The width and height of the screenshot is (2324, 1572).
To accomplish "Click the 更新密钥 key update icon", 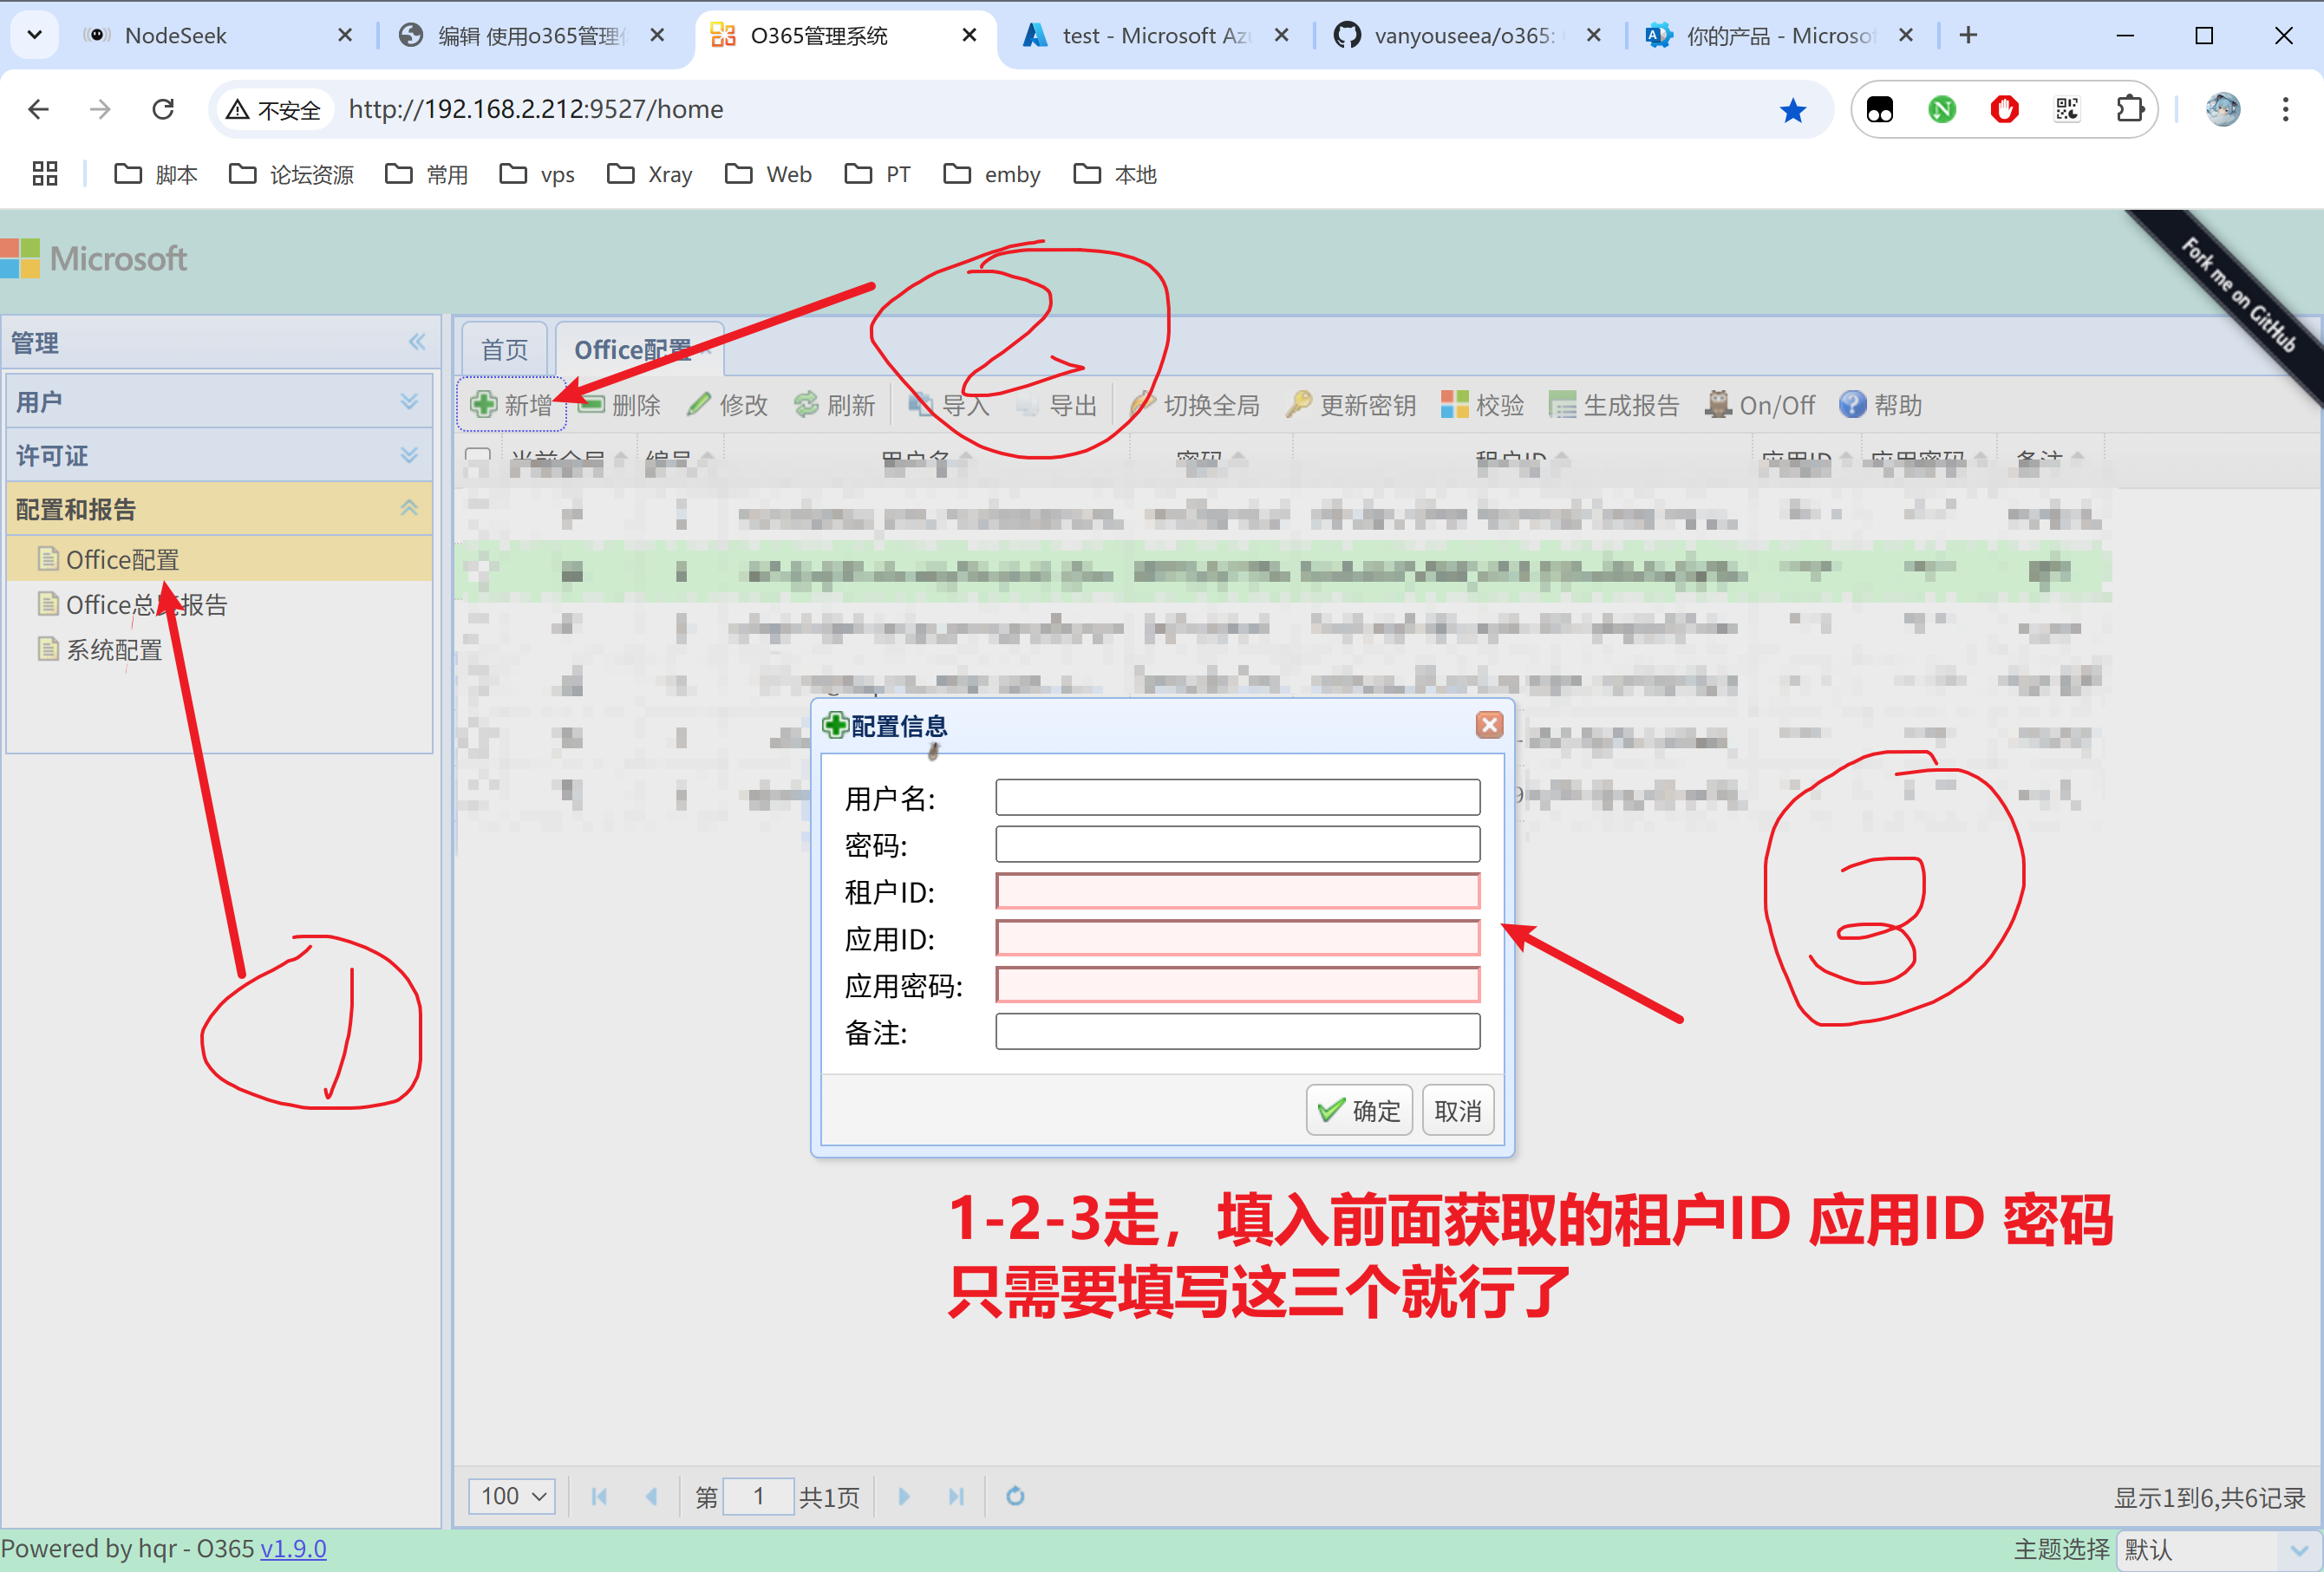I will pyautogui.click(x=1298, y=405).
